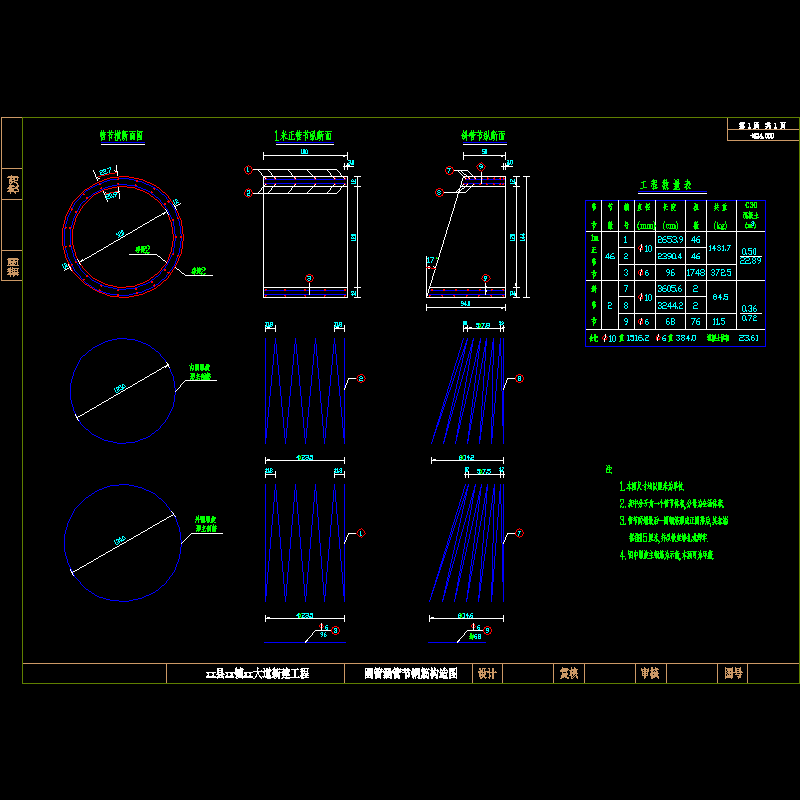Click the 圆管涵管节钢筋构造图 drawing name
Screen dimensions: 800x800
coord(411,673)
